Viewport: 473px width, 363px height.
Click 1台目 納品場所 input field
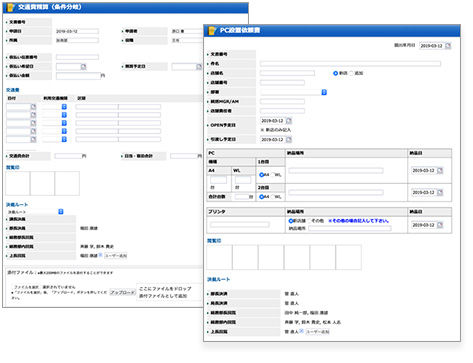336,171
